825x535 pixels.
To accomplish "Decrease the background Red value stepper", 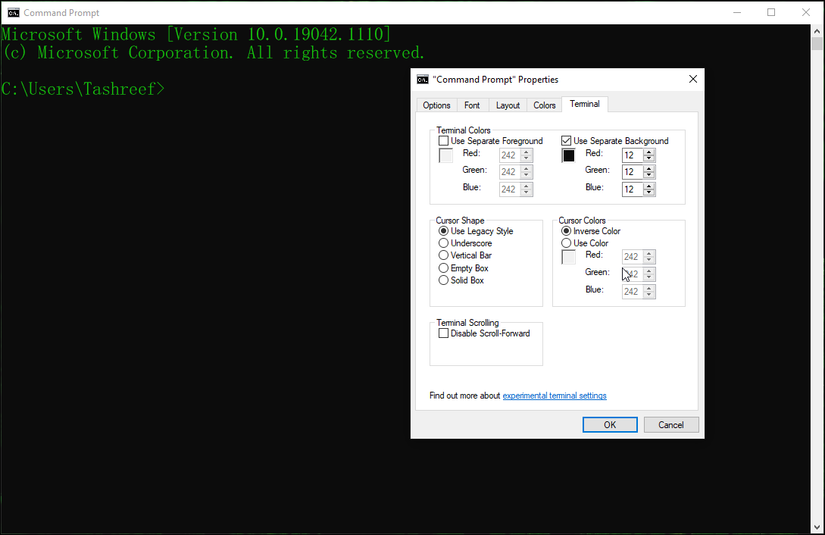I will [649, 158].
